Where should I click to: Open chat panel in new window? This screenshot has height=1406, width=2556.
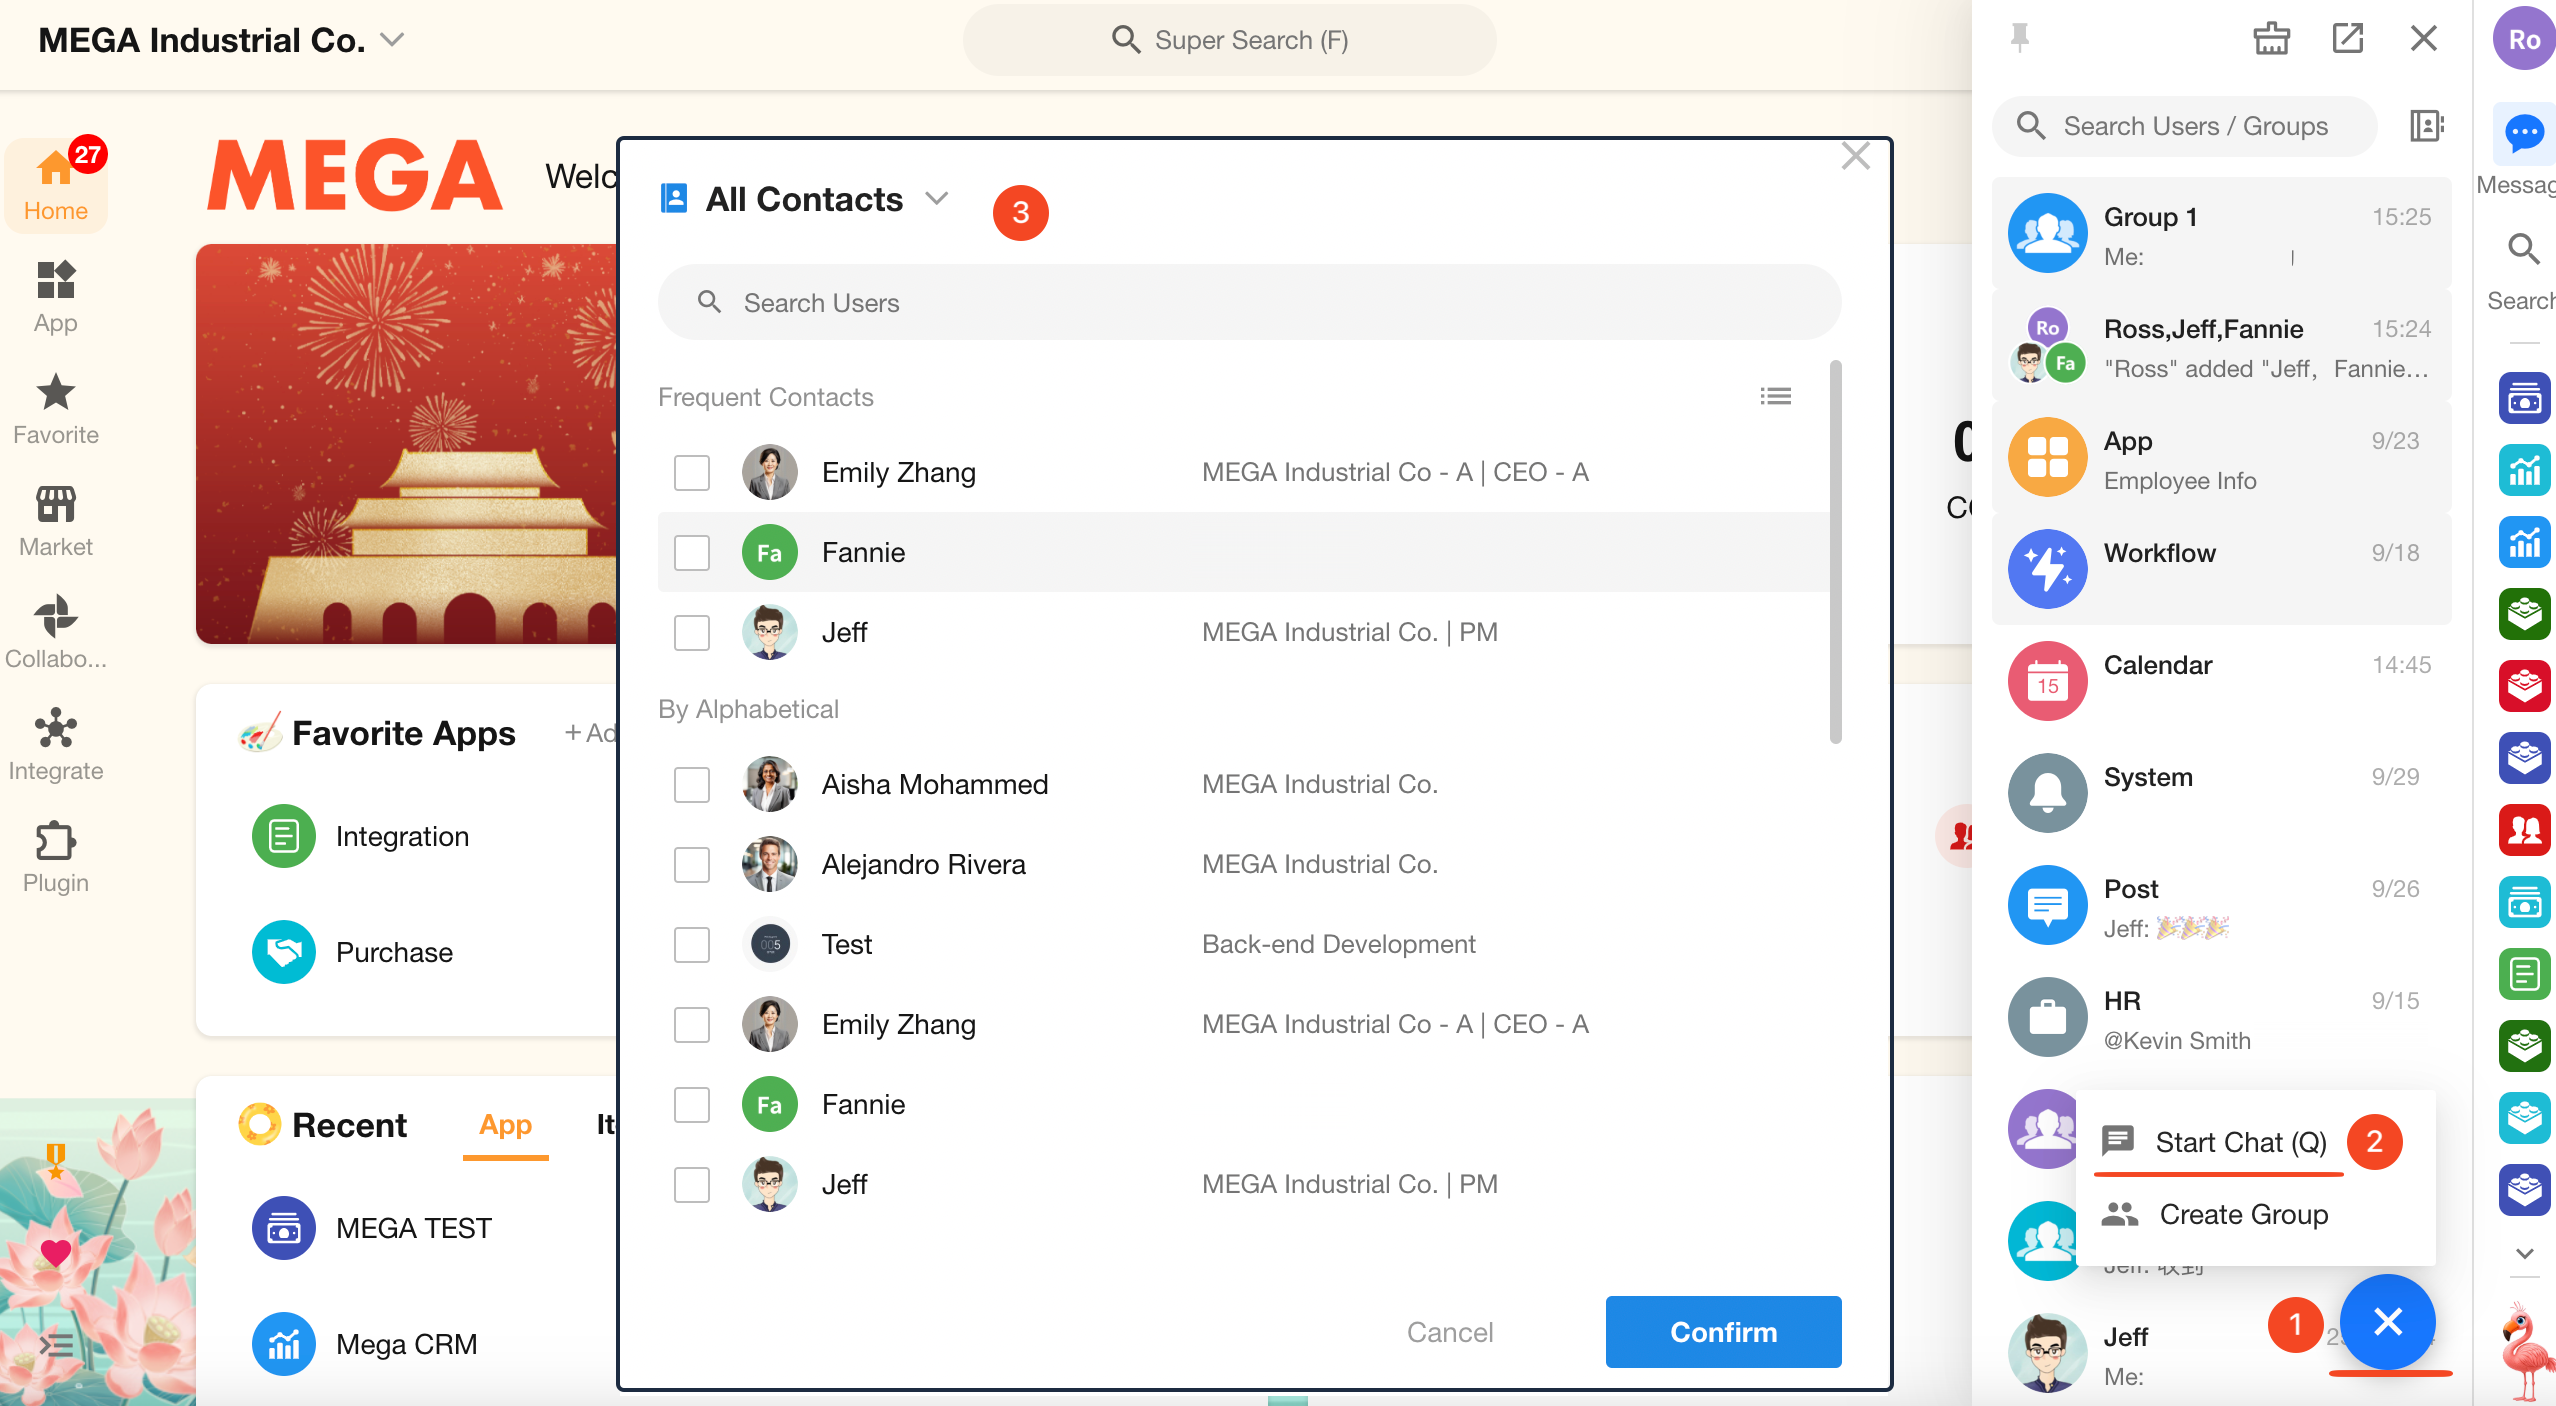pos(2347,38)
